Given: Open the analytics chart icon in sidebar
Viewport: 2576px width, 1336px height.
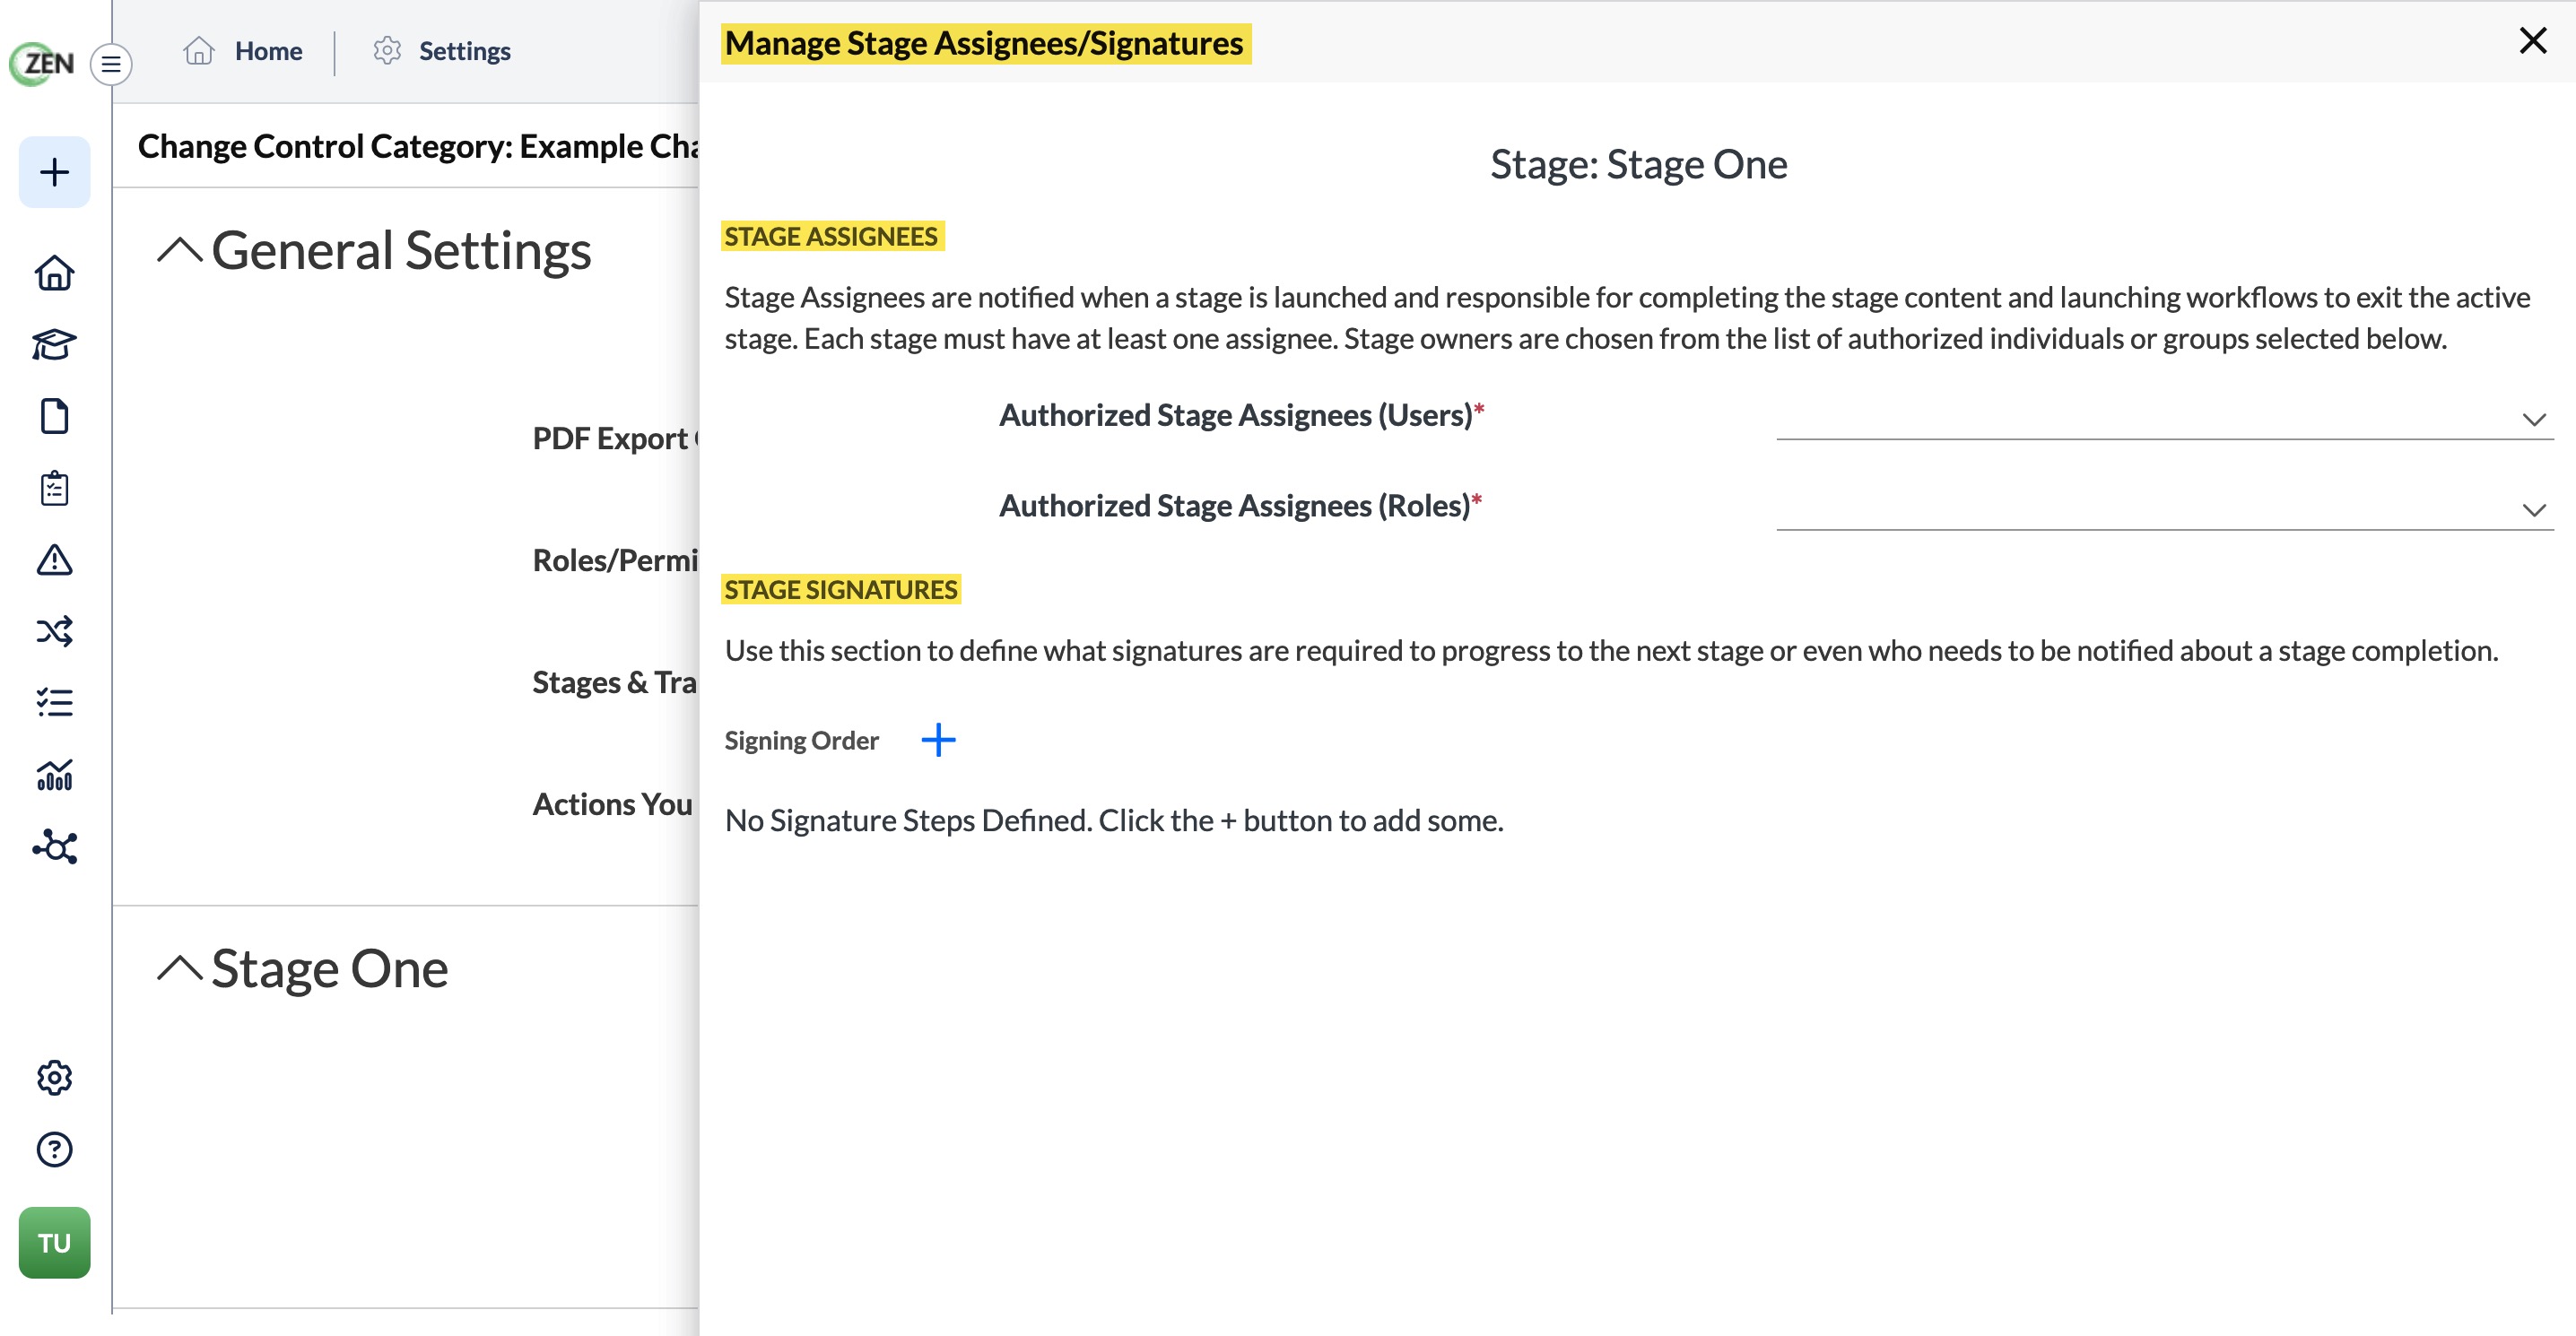Looking at the screenshot, I should tap(54, 775).
